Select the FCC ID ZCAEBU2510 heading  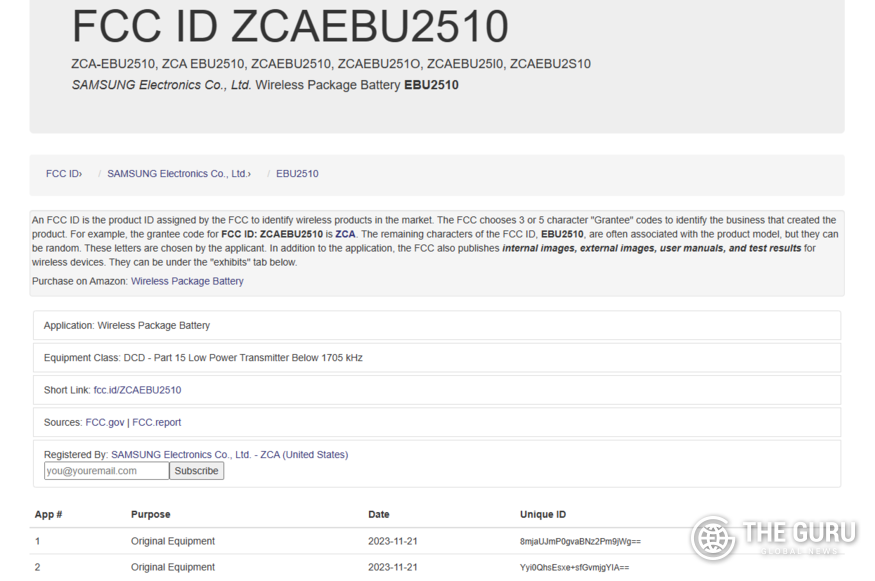pyautogui.click(x=290, y=26)
